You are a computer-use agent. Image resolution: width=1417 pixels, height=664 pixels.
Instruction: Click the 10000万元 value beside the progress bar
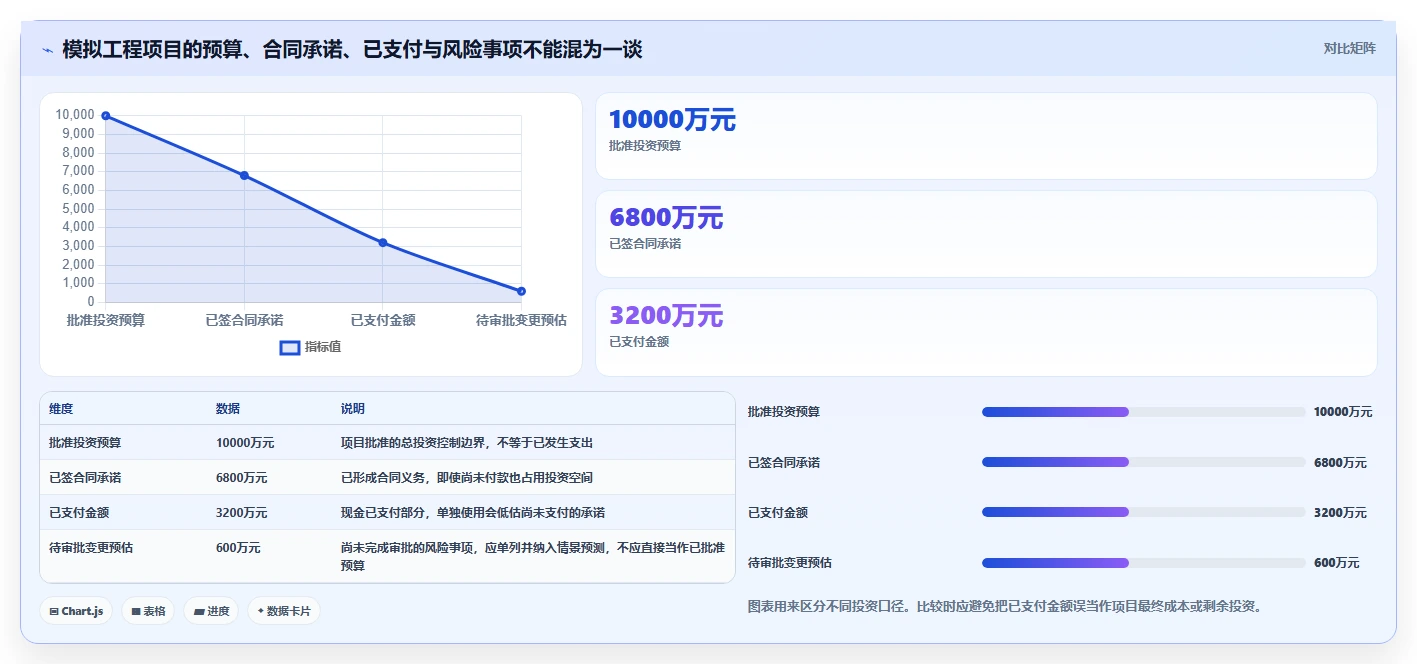1343,412
